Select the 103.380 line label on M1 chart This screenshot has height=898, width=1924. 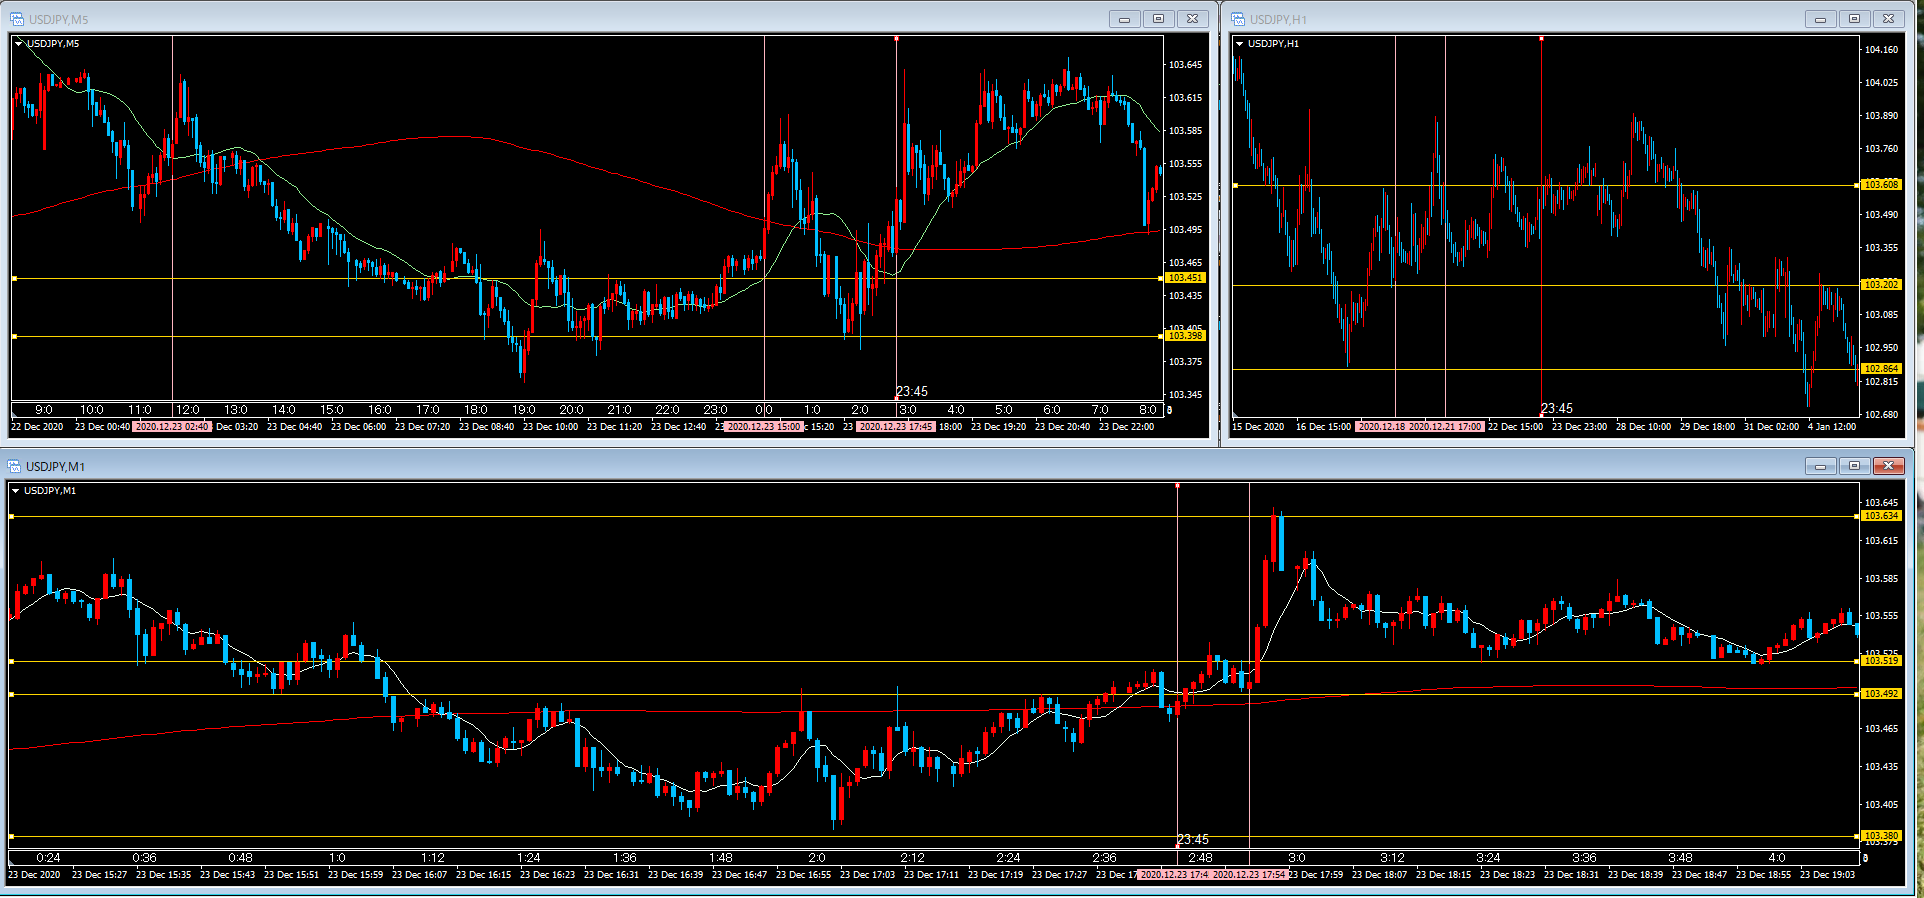[x=1881, y=836]
